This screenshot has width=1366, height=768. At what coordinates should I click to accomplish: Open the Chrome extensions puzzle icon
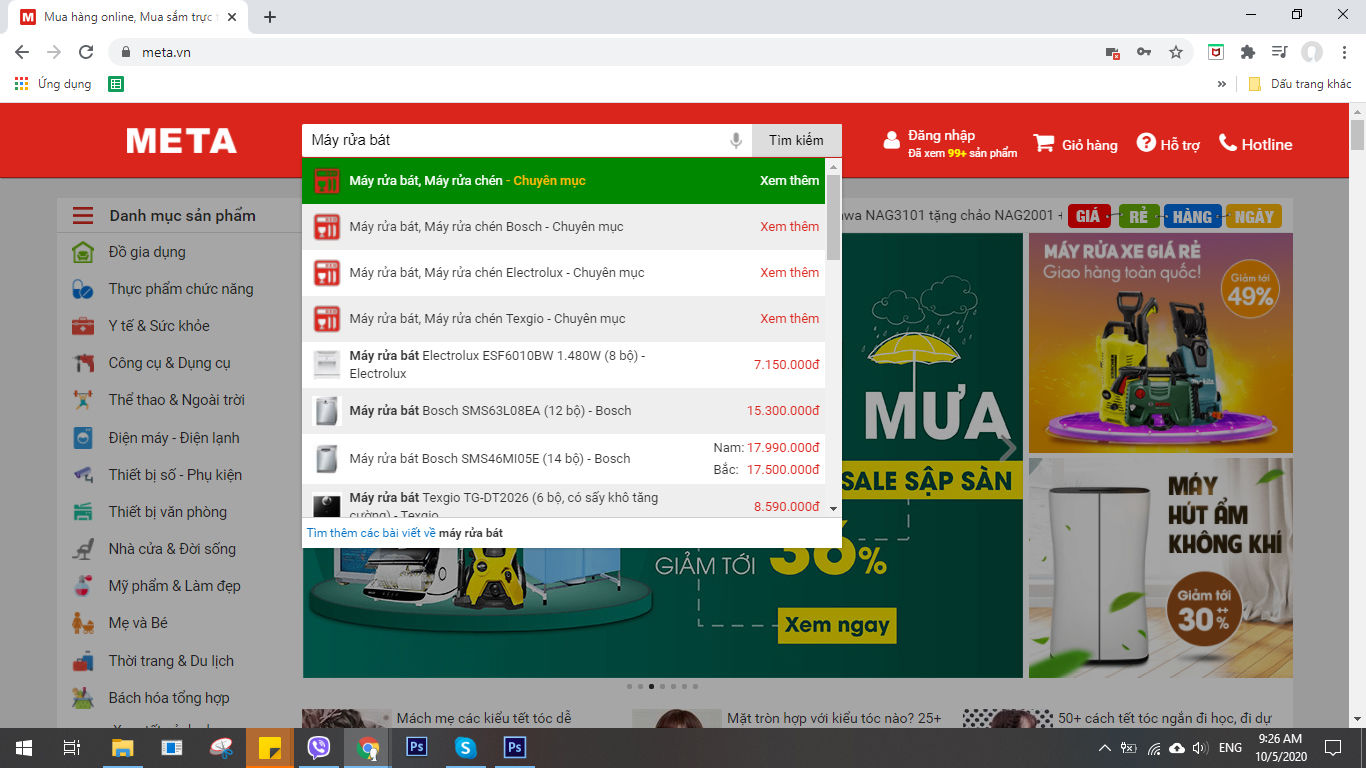tap(1248, 52)
